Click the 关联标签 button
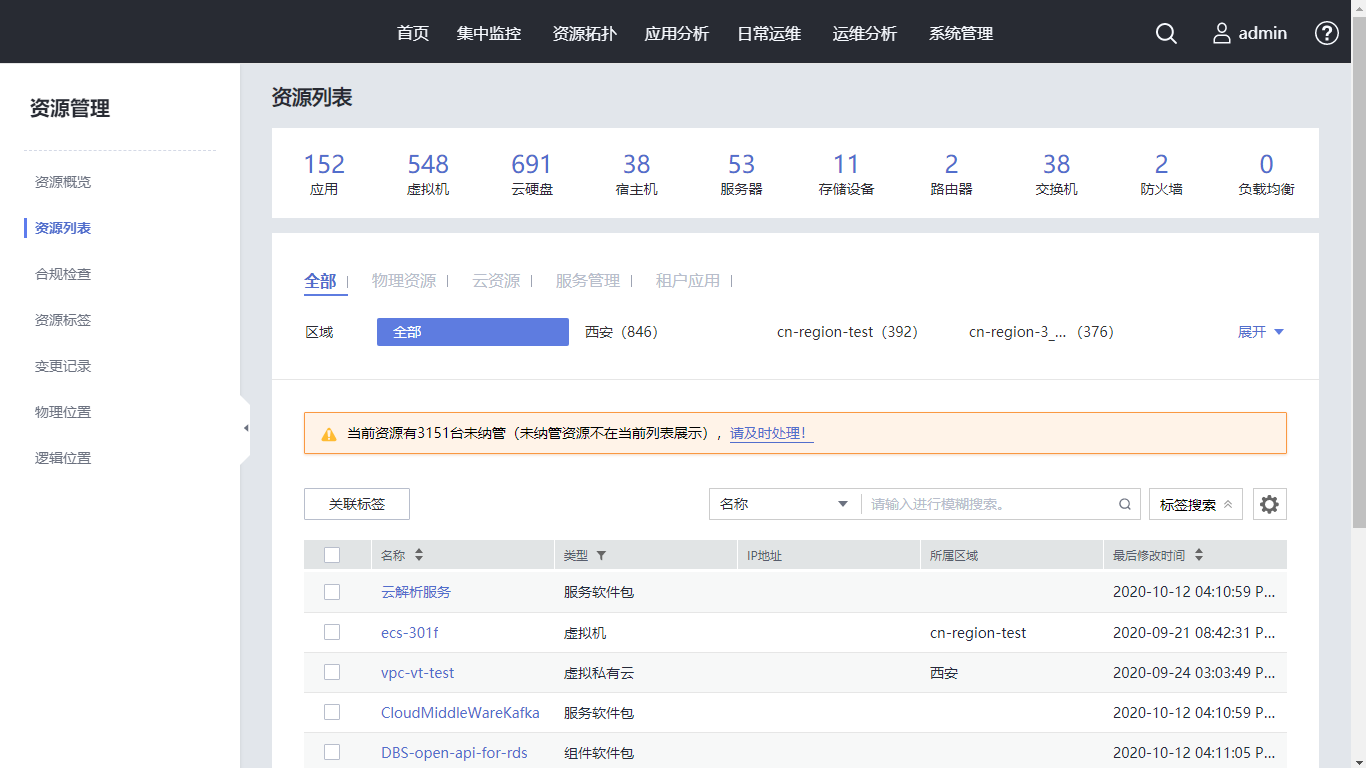 [x=357, y=504]
